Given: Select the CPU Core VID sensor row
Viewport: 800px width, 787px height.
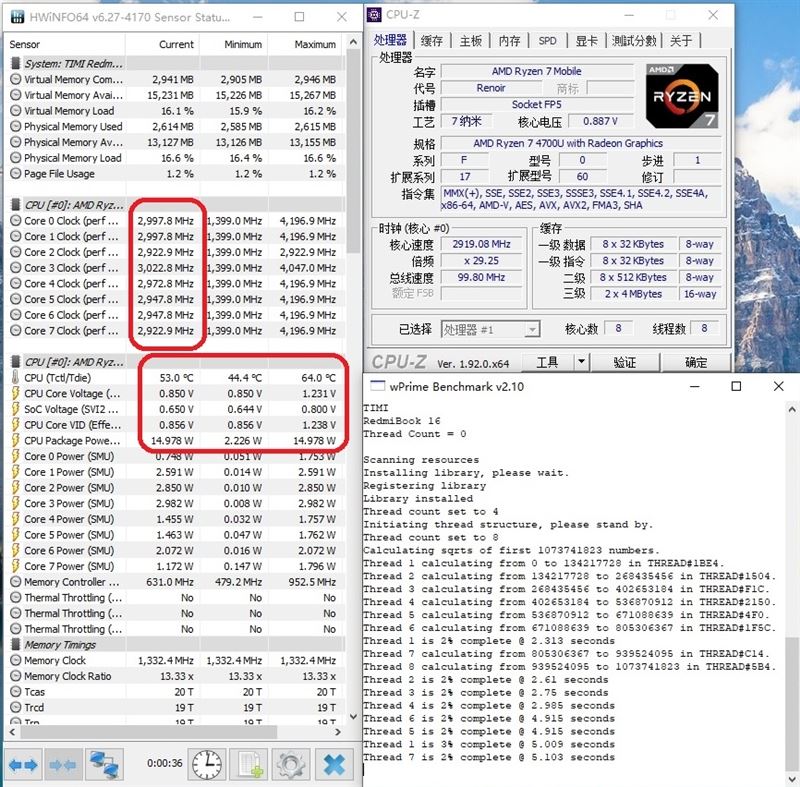Looking at the screenshot, I should (x=174, y=424).
